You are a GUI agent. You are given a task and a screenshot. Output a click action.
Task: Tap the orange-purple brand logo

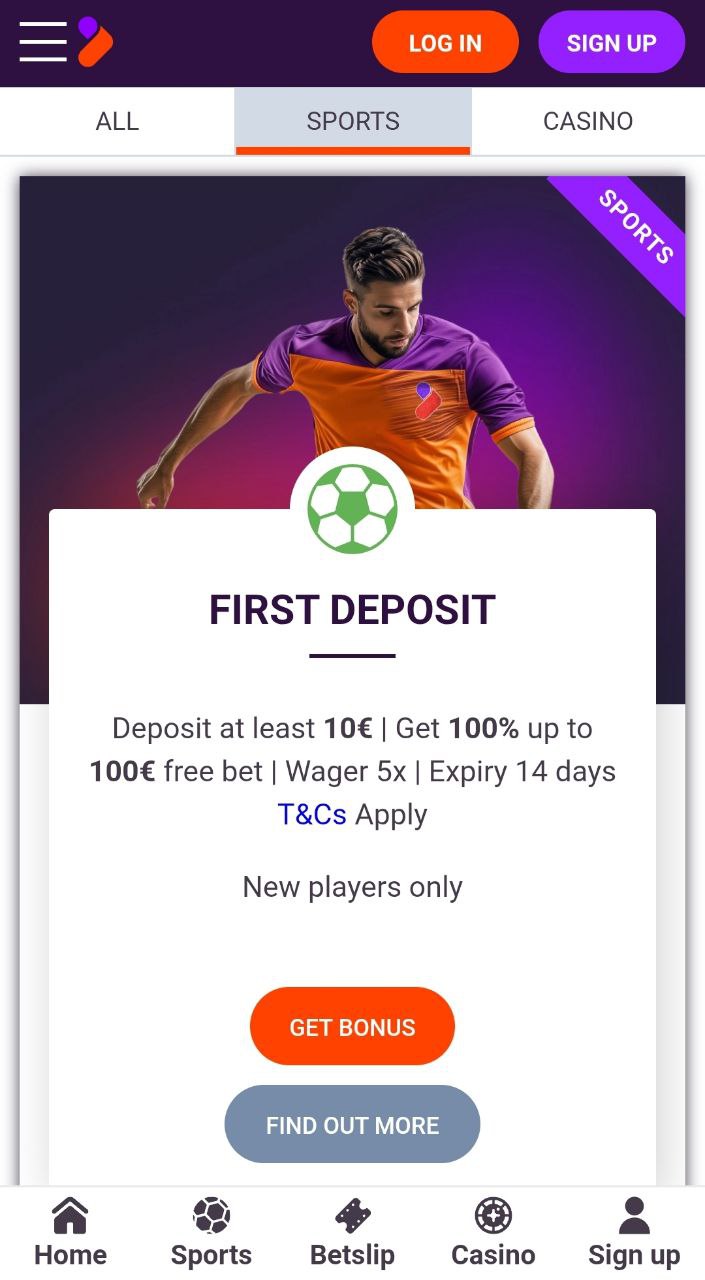95,42
